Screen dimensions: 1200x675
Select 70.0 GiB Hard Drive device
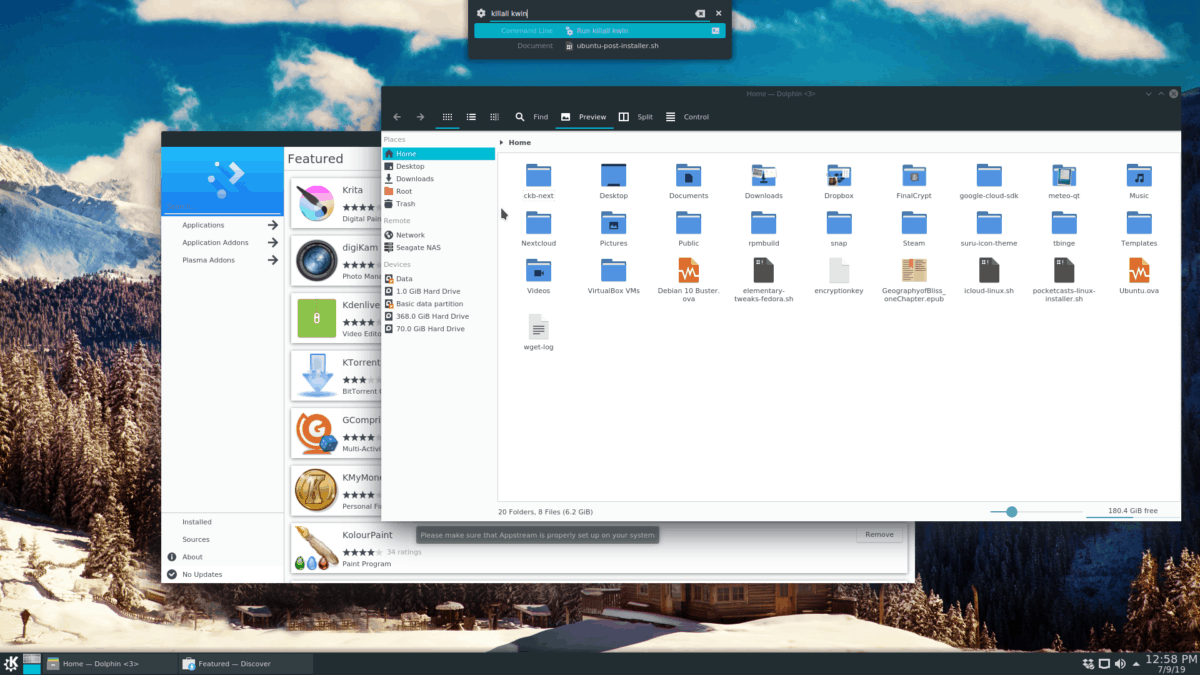click(438, 328)
